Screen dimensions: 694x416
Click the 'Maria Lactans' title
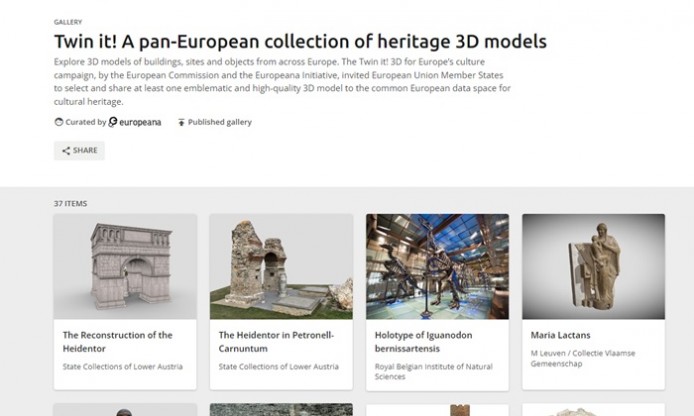tap(560, 335)
